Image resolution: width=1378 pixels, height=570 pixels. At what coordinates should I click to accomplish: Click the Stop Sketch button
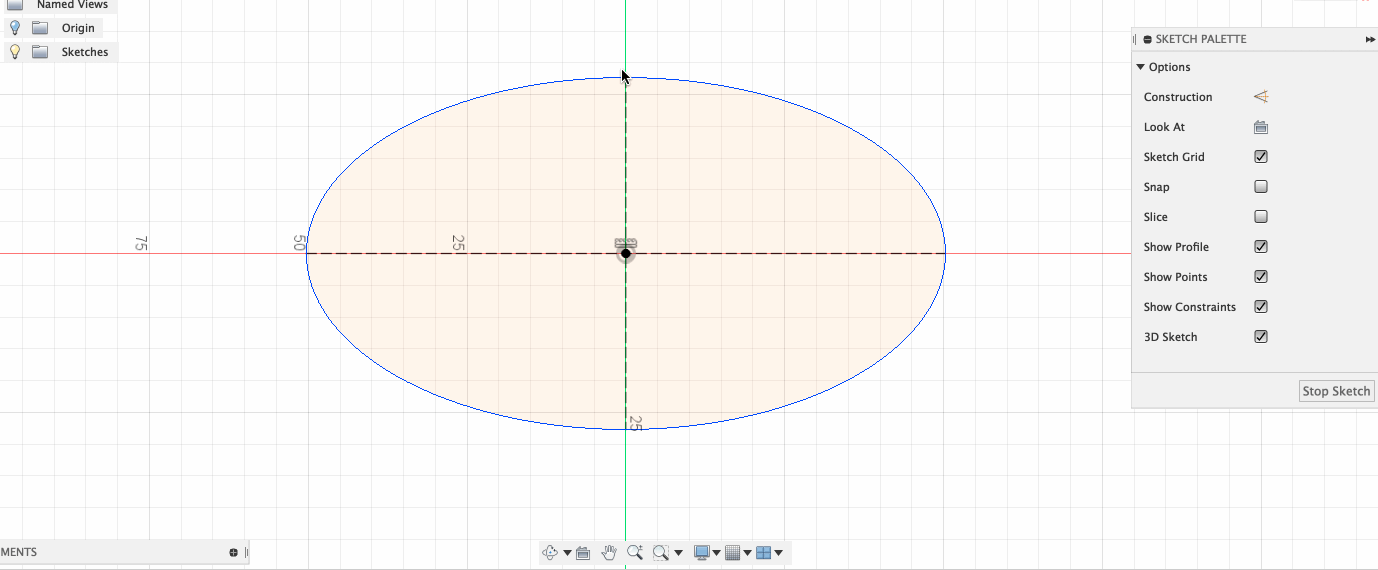click(x=1336, y=391)
